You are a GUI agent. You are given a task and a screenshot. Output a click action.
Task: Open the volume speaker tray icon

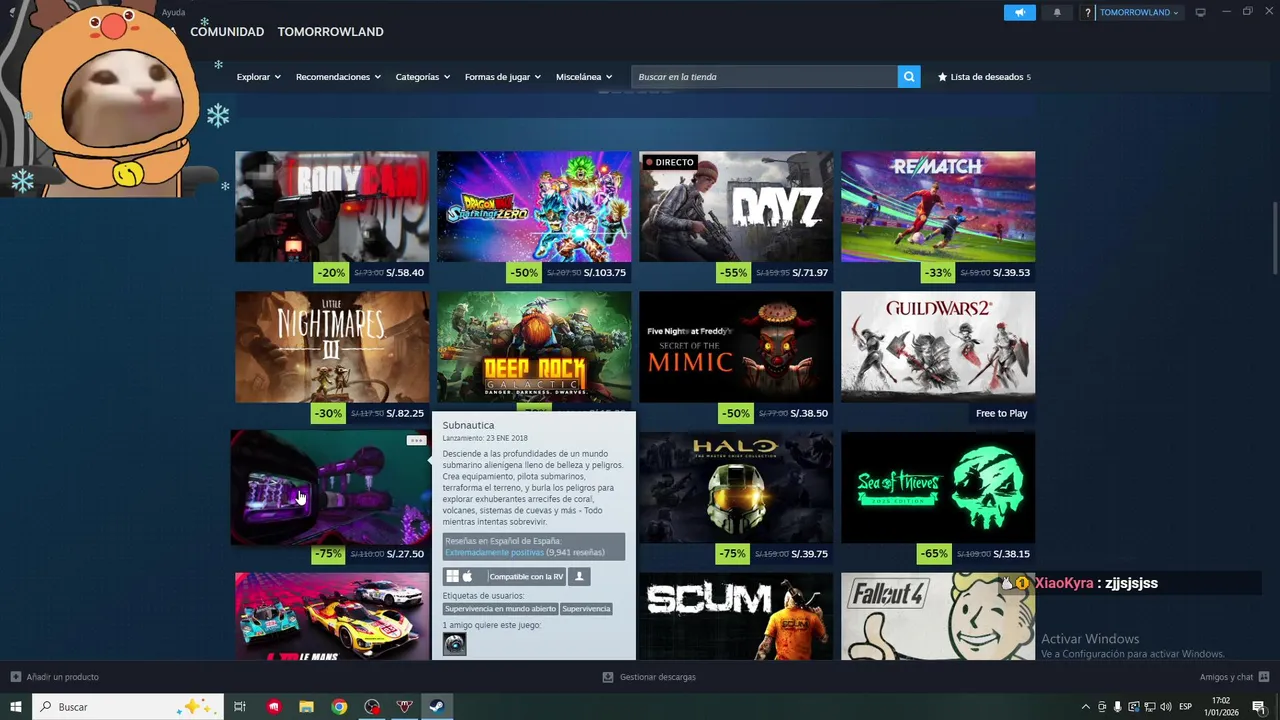point(1165,707)
